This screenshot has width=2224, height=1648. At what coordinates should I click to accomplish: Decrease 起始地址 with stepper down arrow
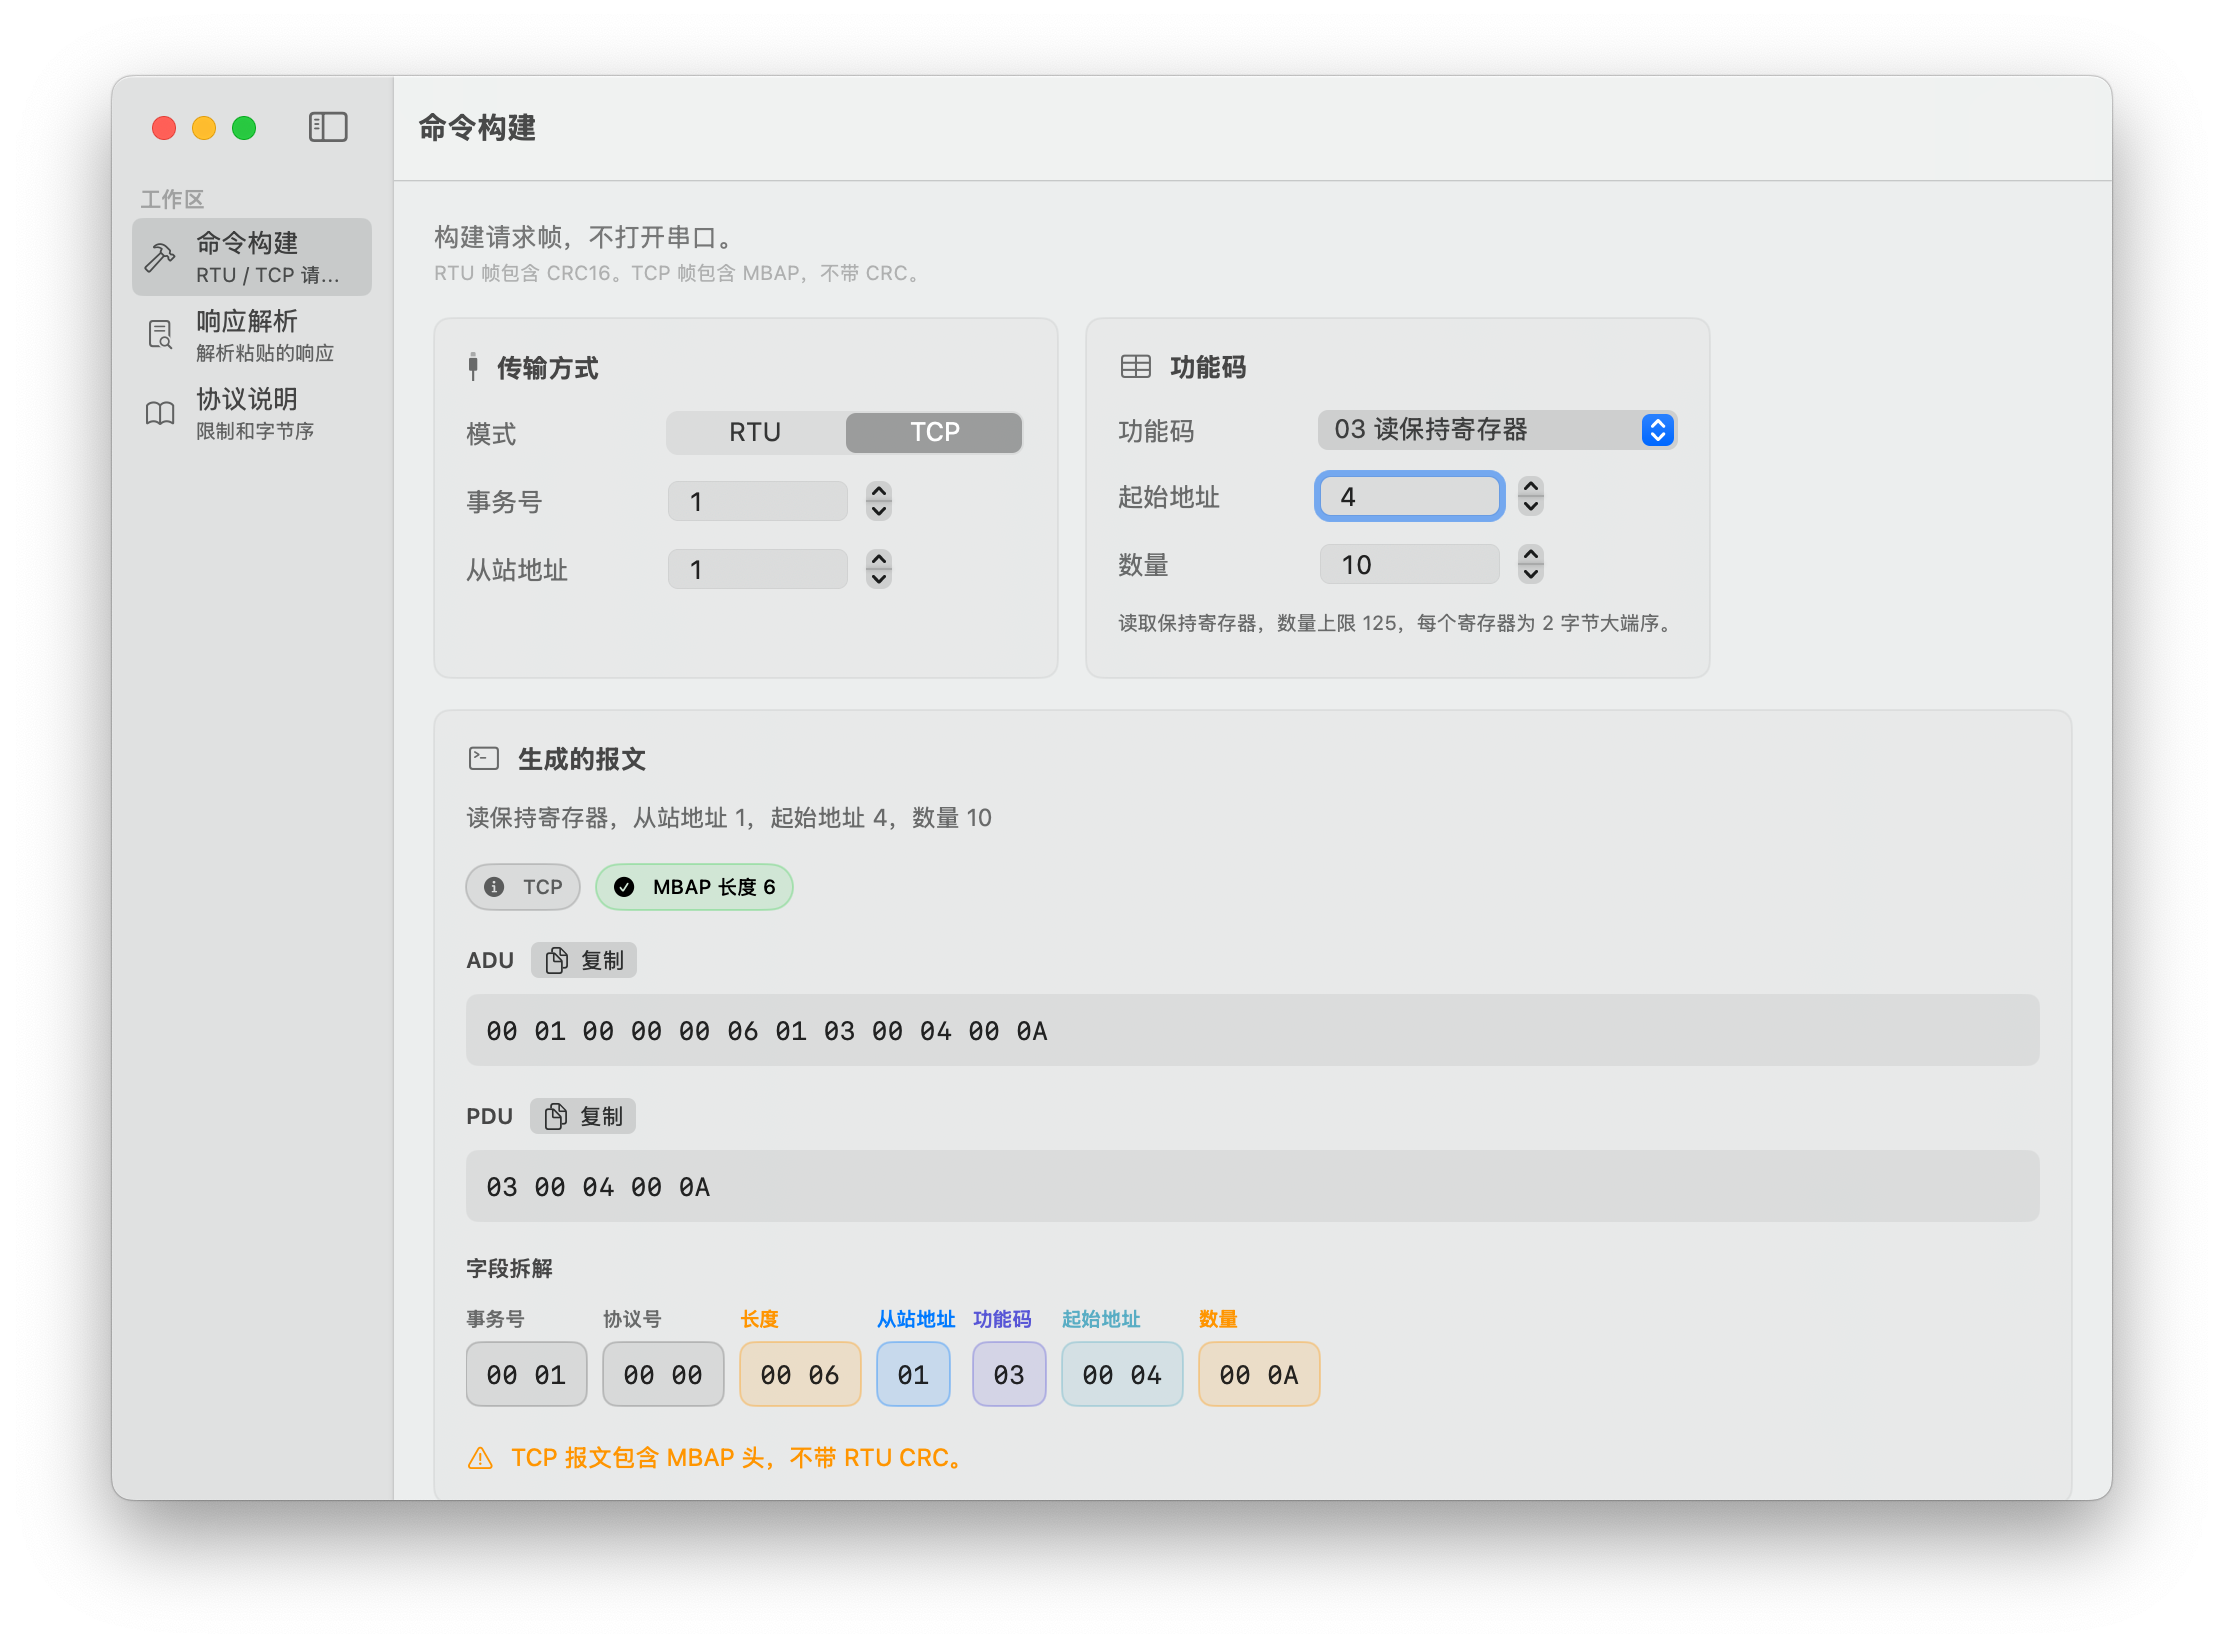click(x=1531, y=506)
